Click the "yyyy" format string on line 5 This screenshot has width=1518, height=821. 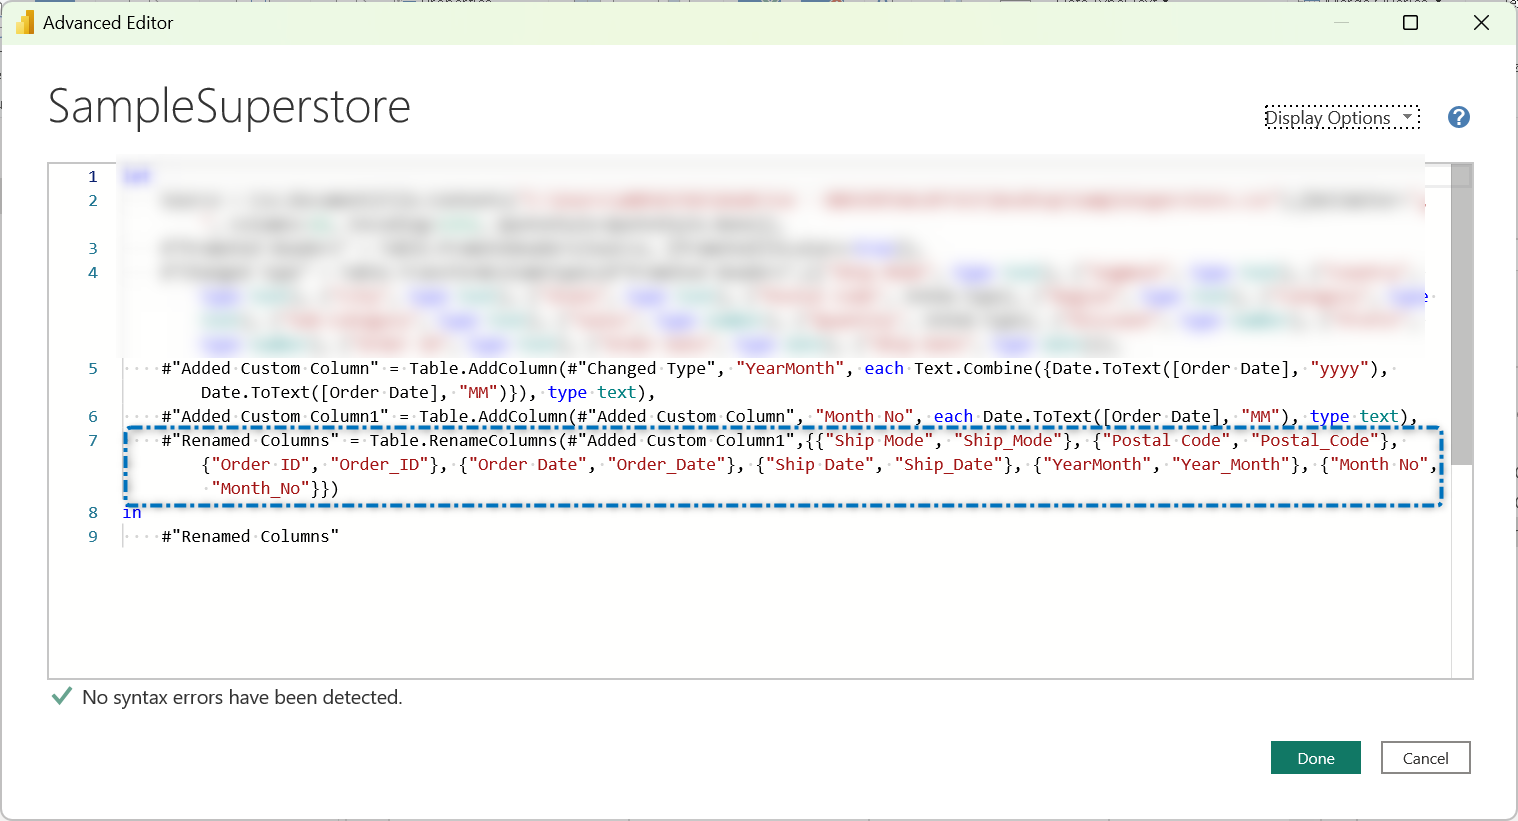tap(1339, 369)
